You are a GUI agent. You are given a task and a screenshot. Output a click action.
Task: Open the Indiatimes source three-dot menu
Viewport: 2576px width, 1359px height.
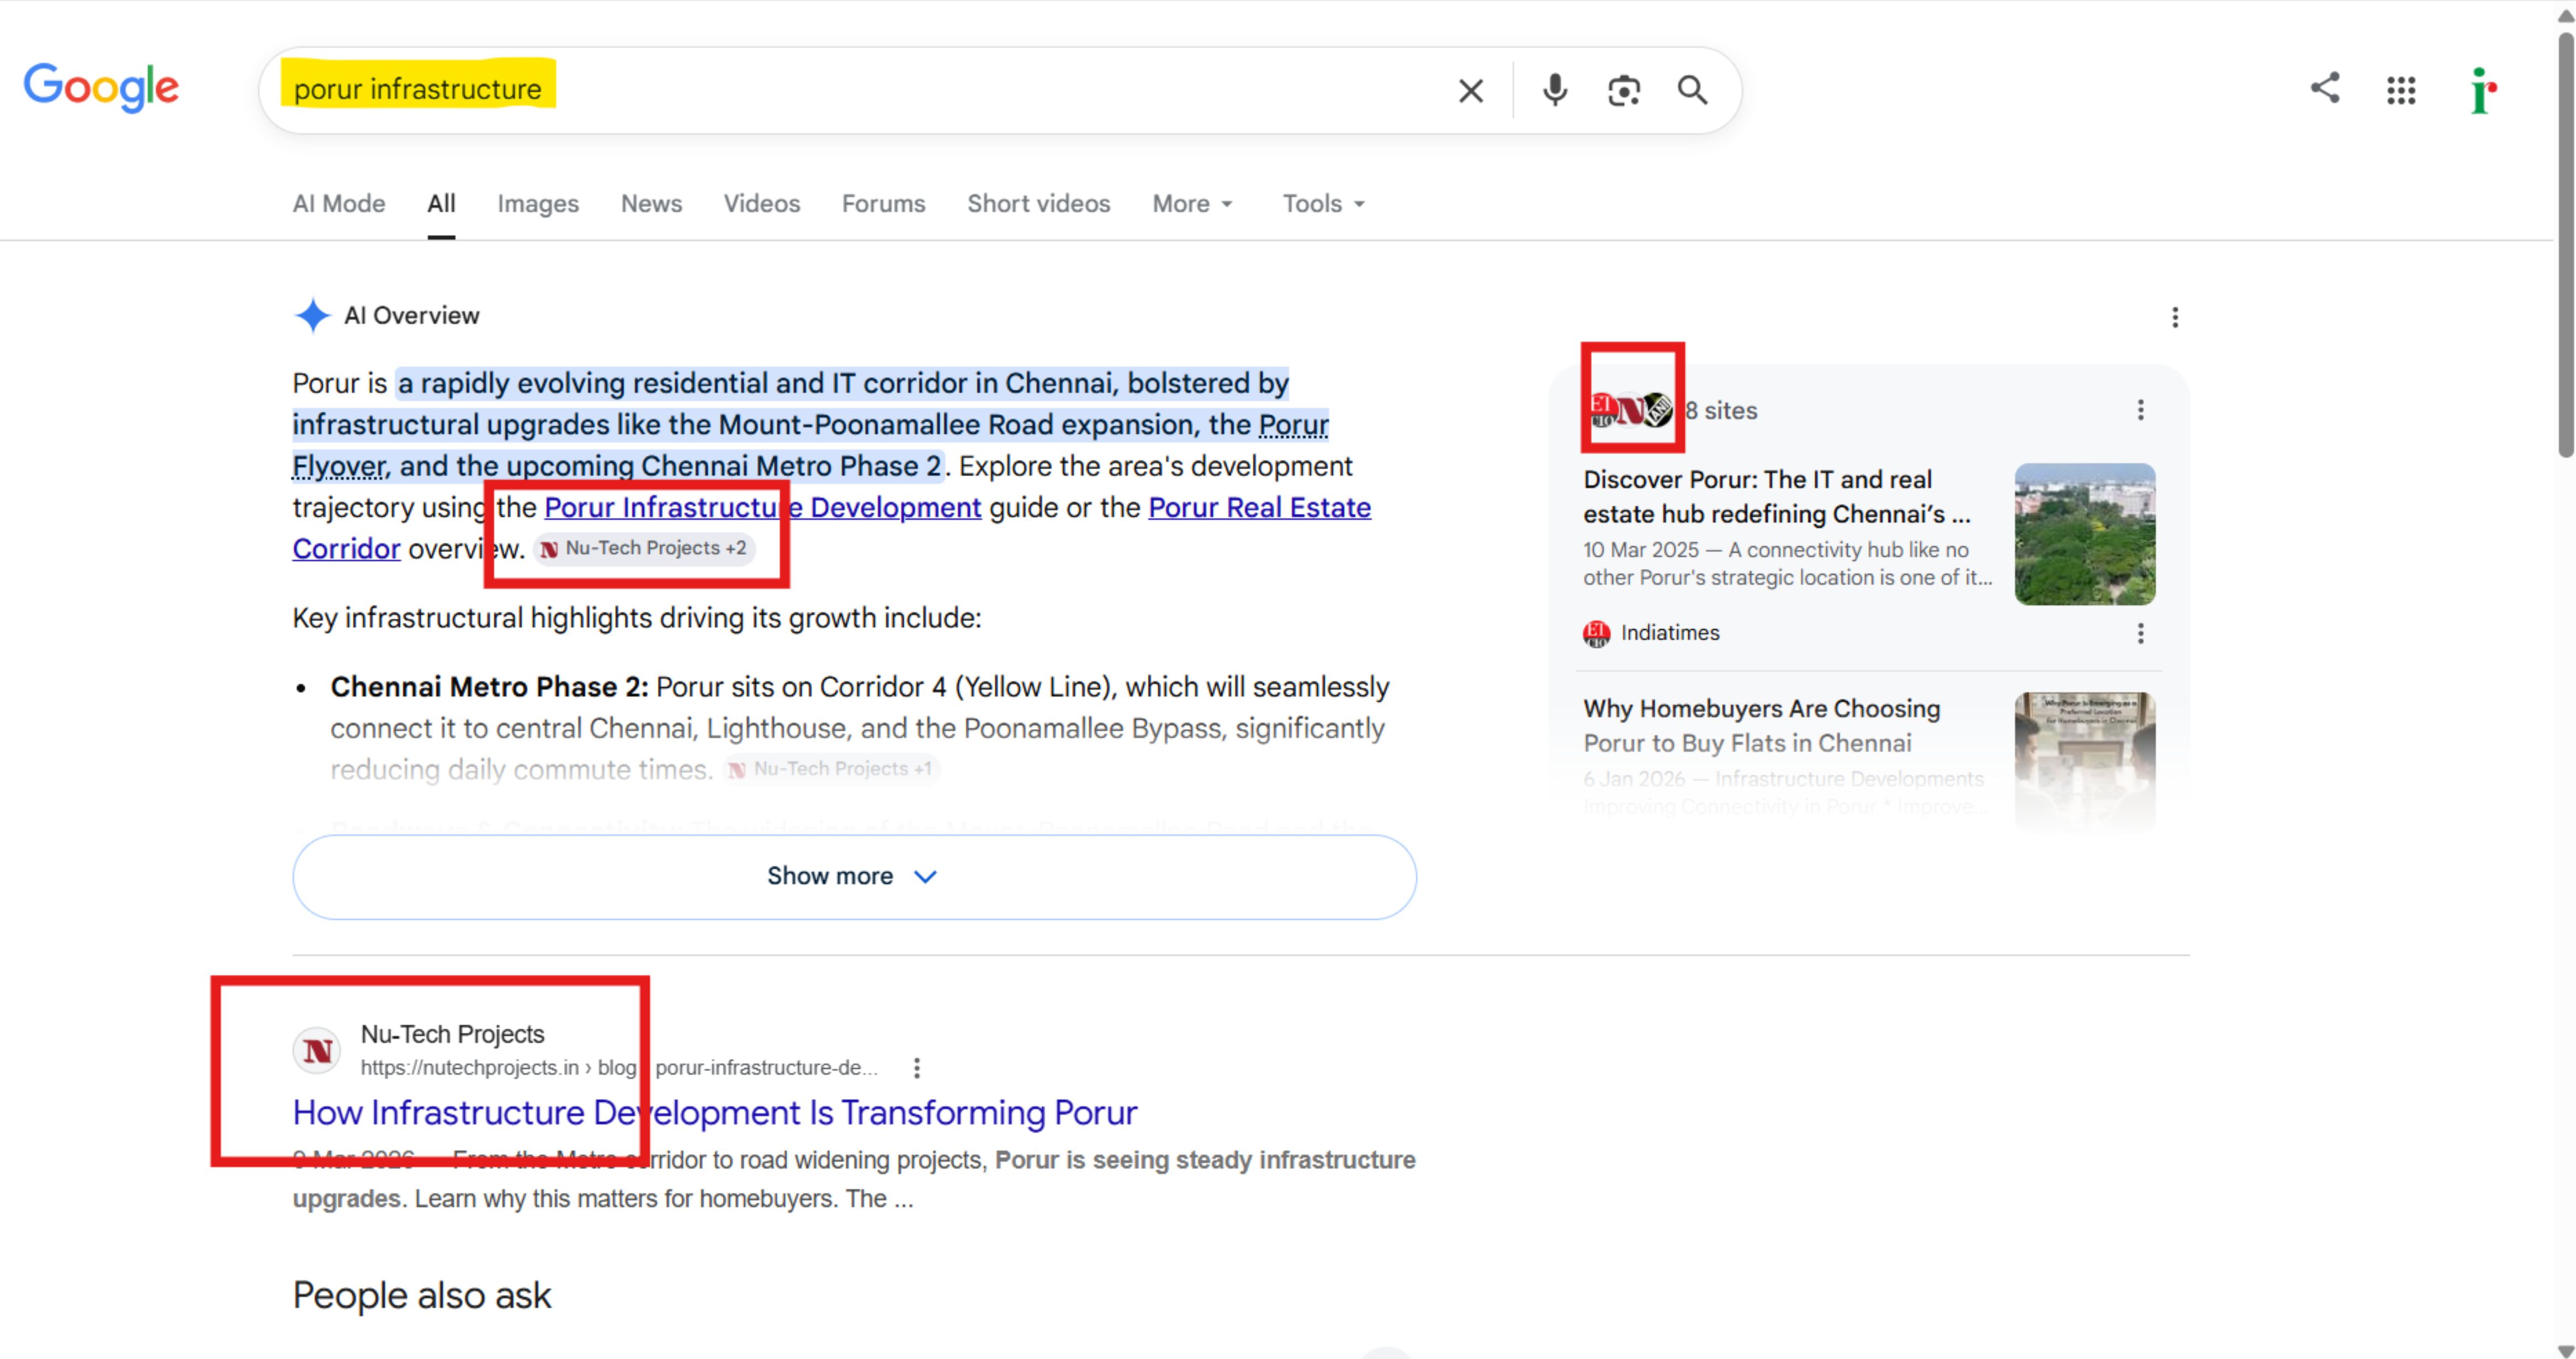coord(2140,633)
